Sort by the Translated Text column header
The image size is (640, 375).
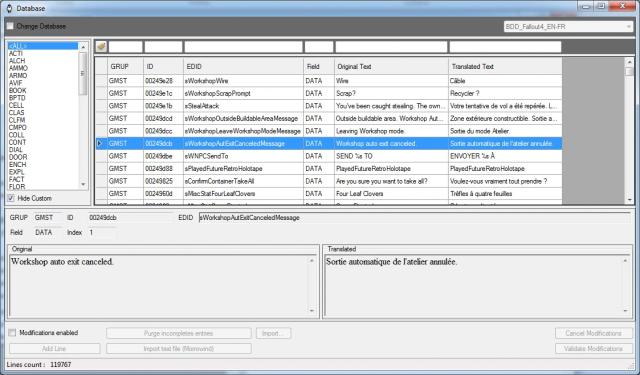point(505,67)
